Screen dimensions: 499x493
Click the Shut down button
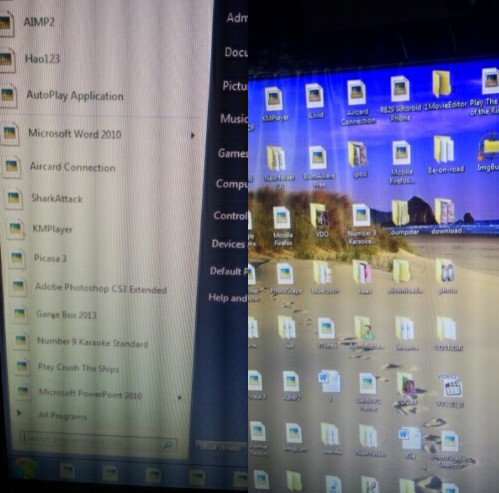220,447
